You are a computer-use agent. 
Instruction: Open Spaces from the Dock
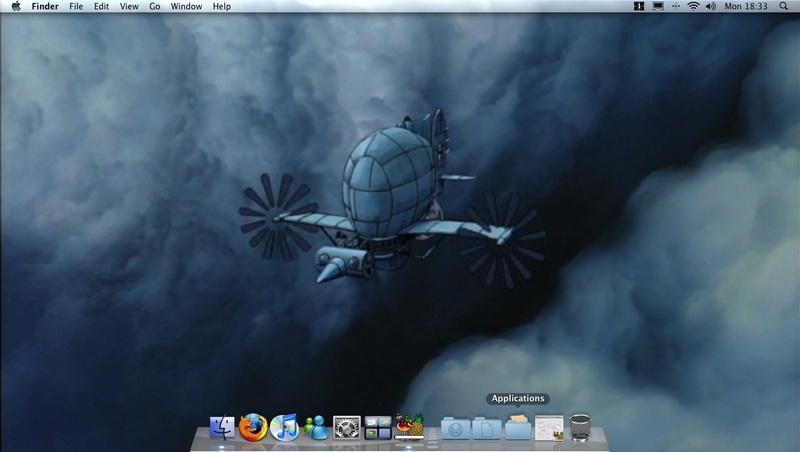tap(378, 428)
